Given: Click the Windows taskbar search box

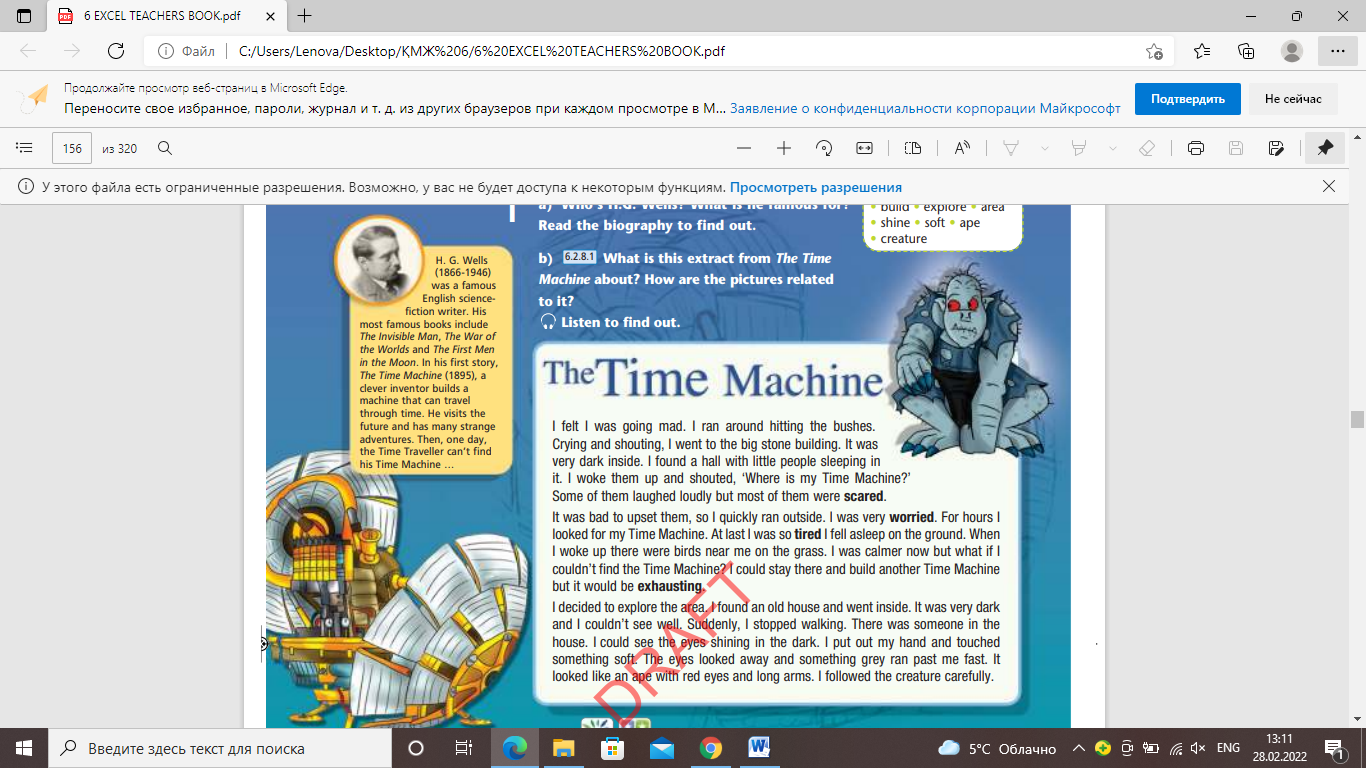Looking at the screenshot, I should coord(220,748).
